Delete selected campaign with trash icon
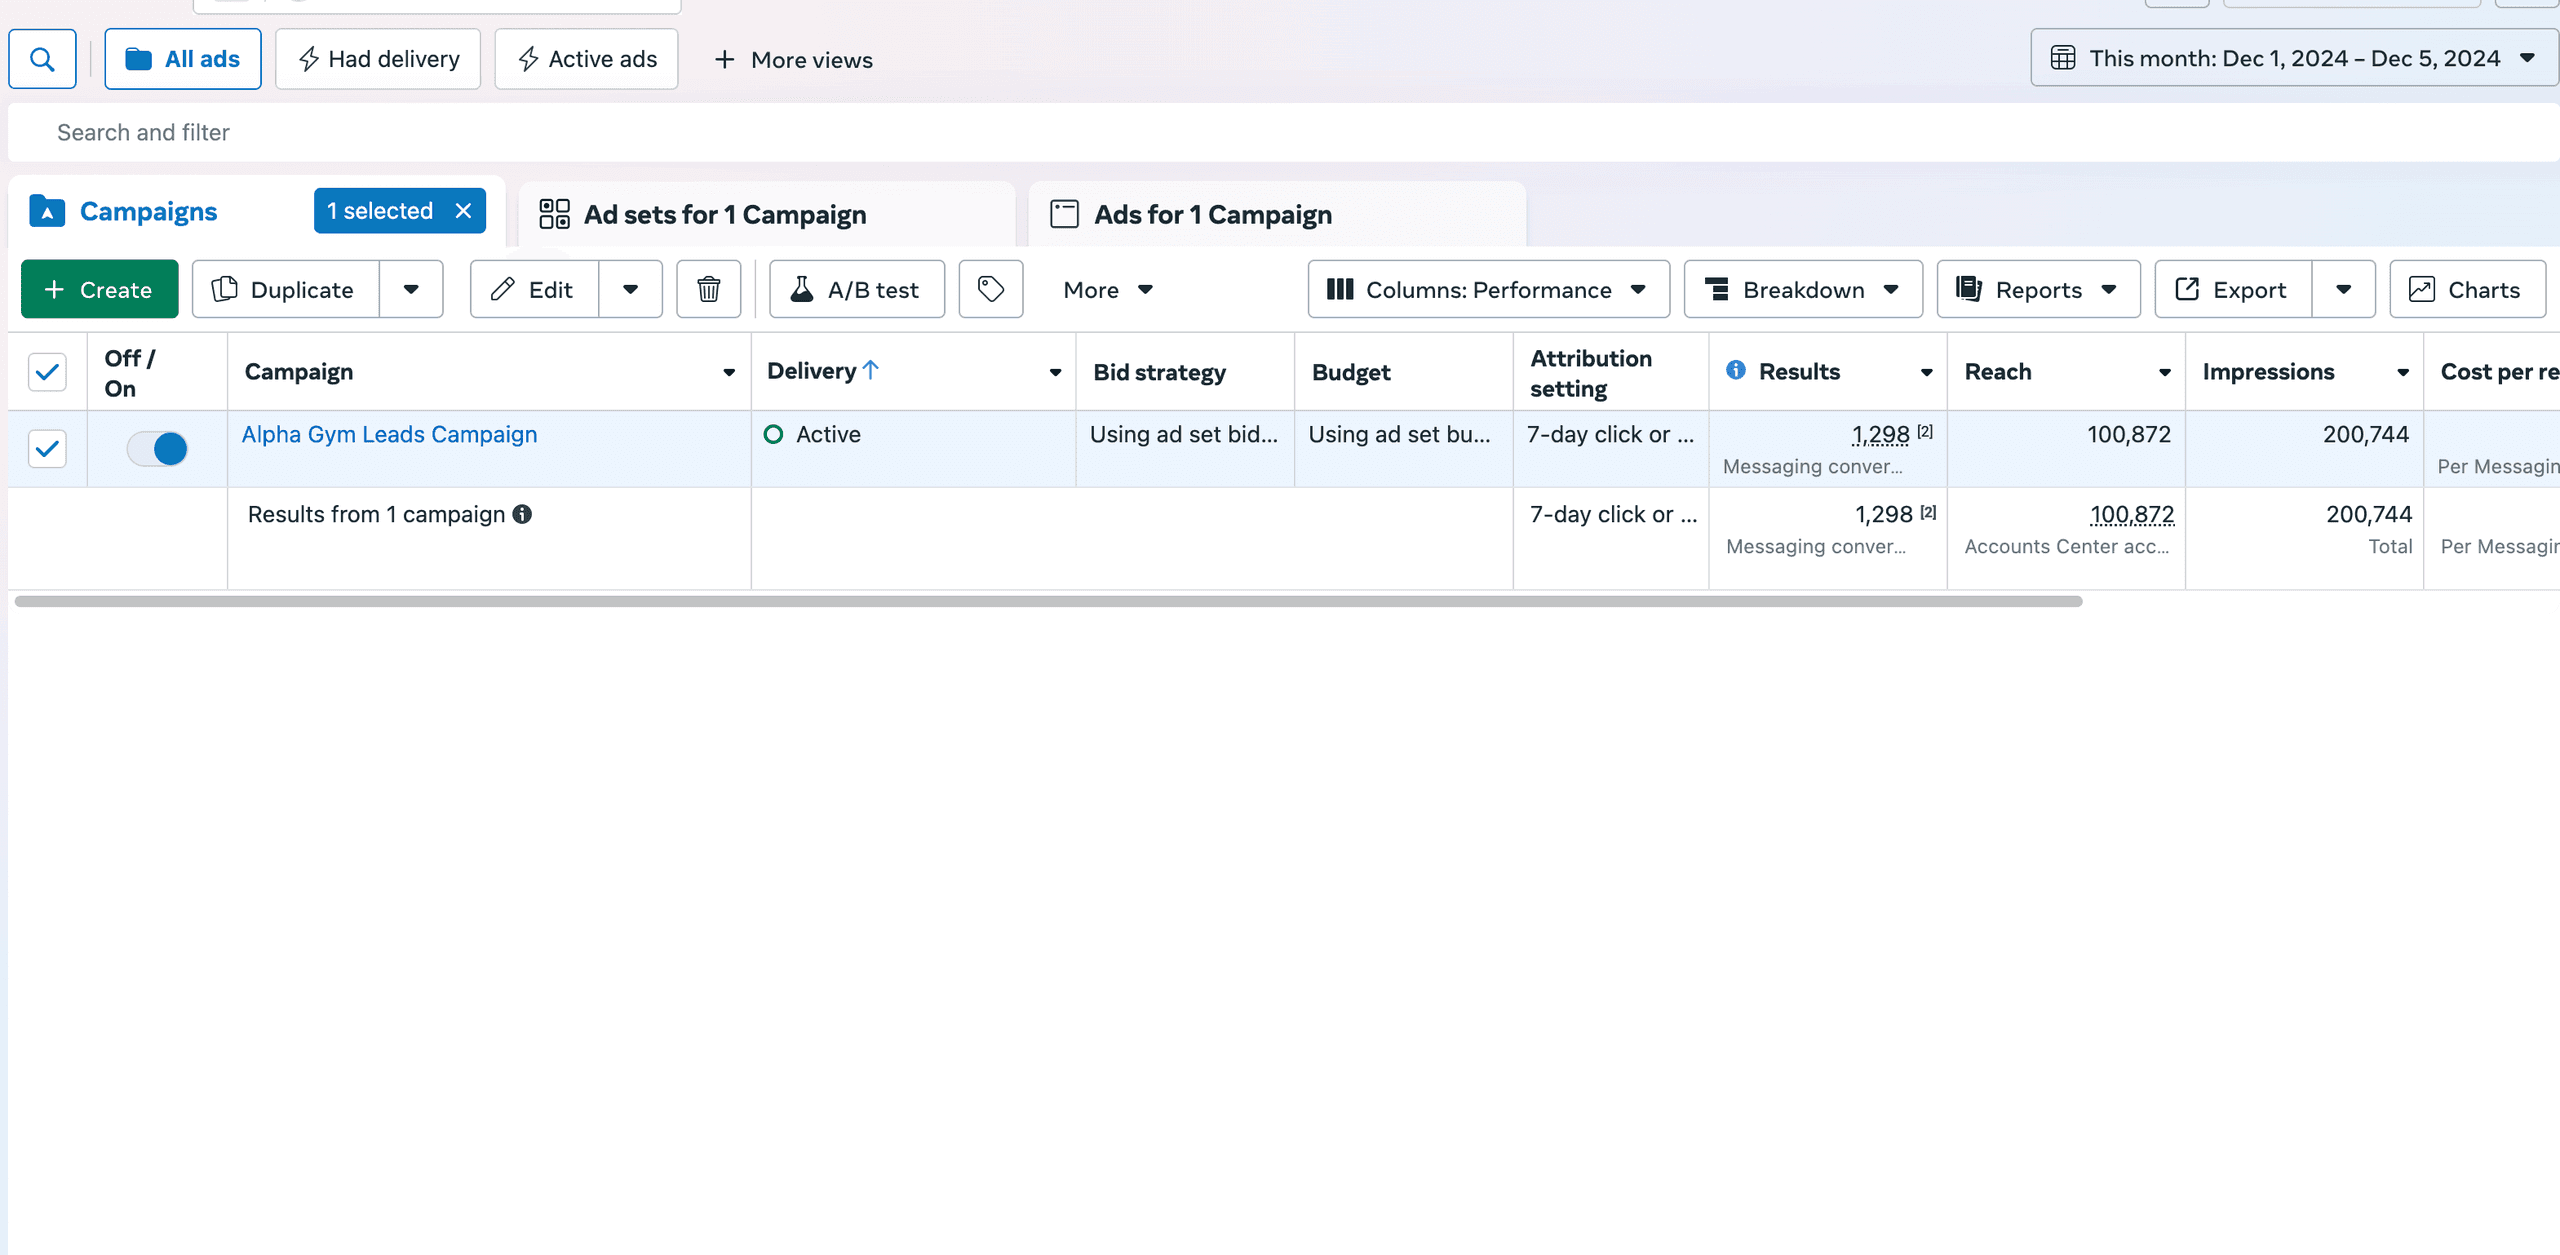Viewport: 2560px width, 1255px height. [x=708, y=290]
